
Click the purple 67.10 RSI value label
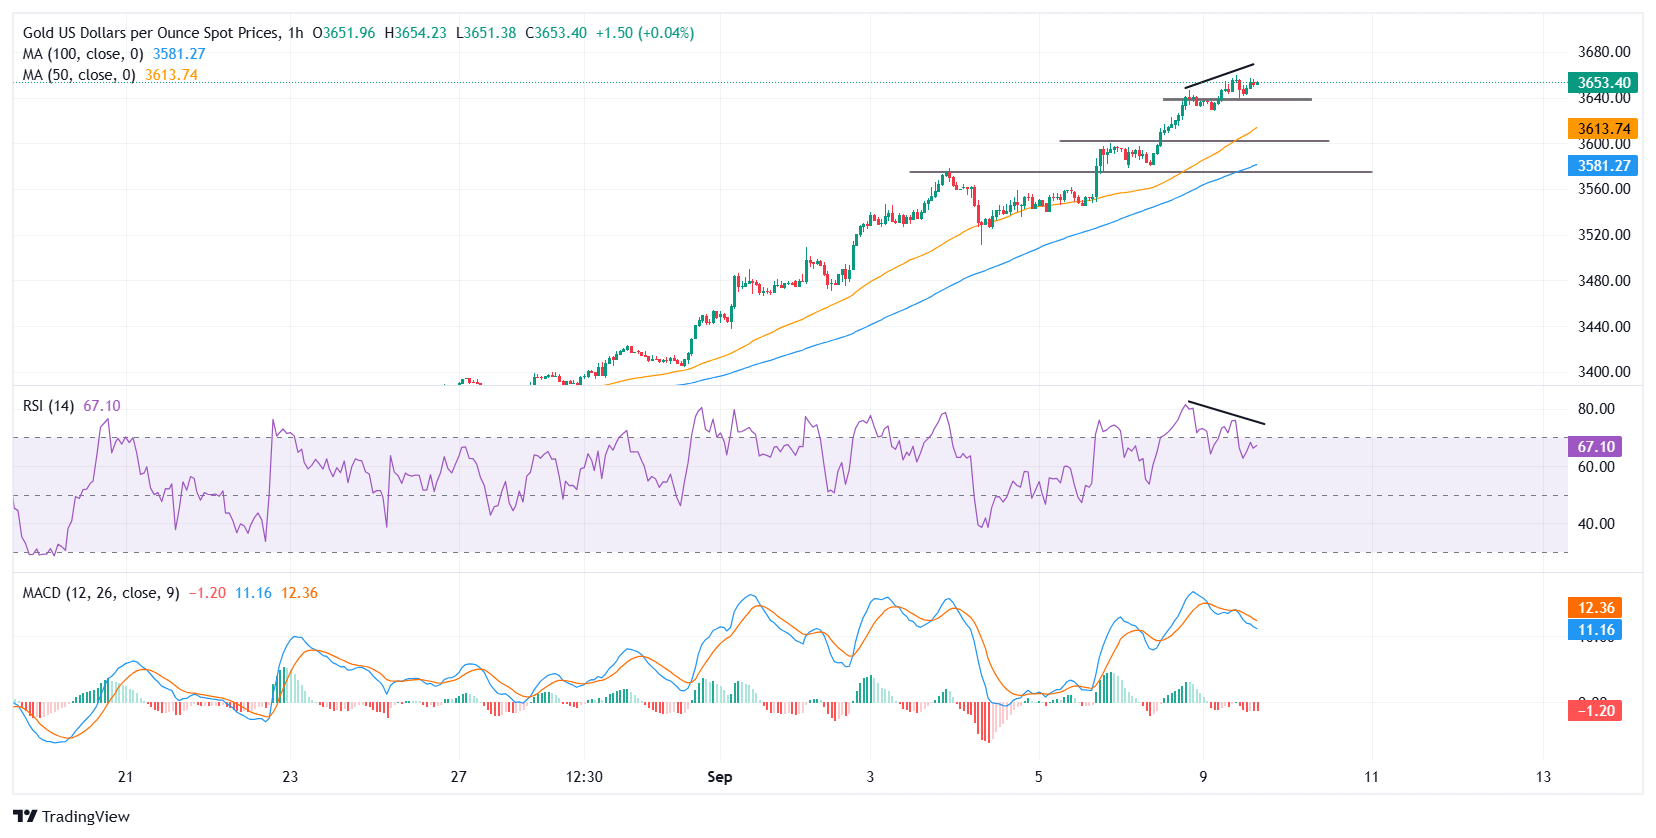1595,447
